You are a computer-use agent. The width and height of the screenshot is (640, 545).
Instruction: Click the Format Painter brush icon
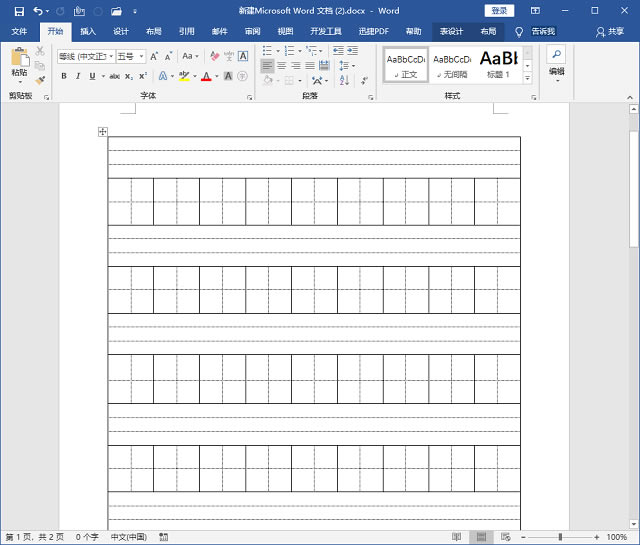(40, 80)
